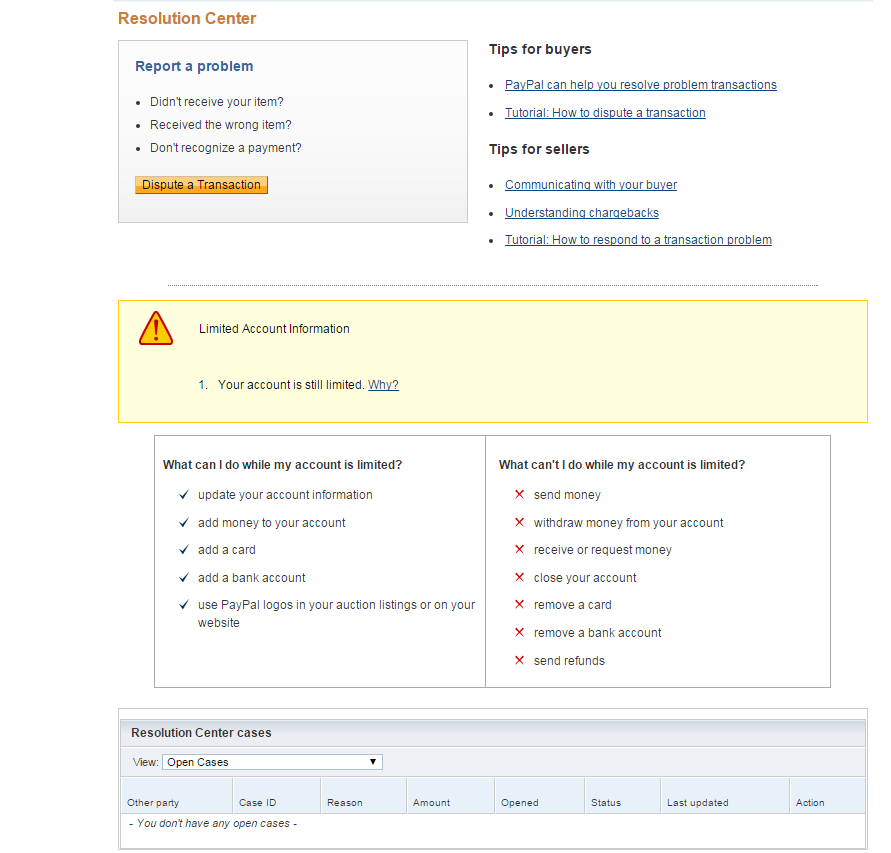Click checkmark icon beside add a card
Screen dimensions: 891x853
click(184, 550)
